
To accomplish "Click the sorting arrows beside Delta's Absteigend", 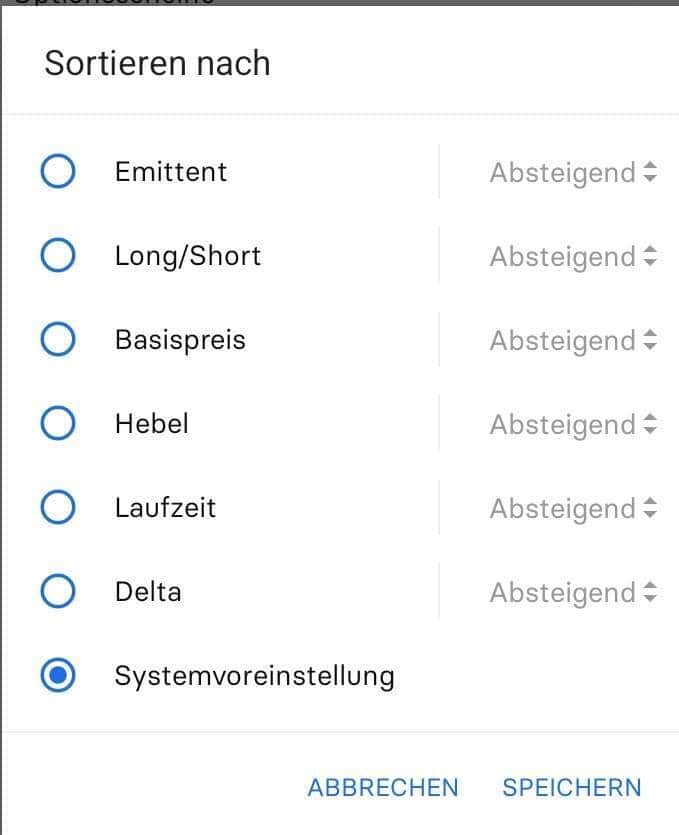I will (651, 592).
